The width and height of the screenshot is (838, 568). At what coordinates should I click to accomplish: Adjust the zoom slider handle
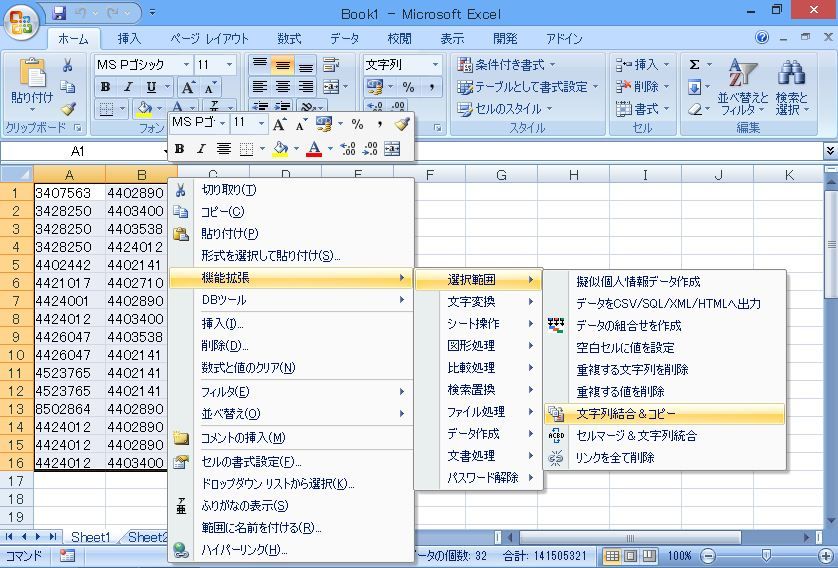766,556
